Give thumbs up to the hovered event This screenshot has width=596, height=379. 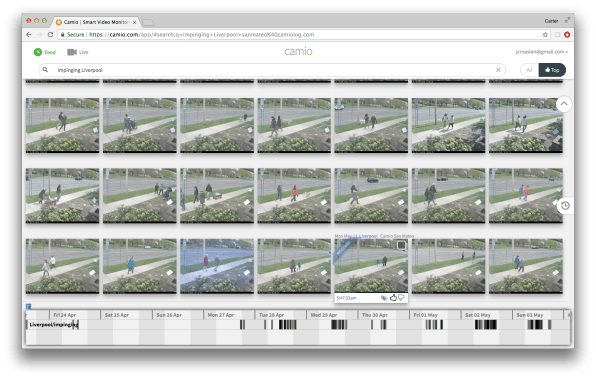(393, 298)
